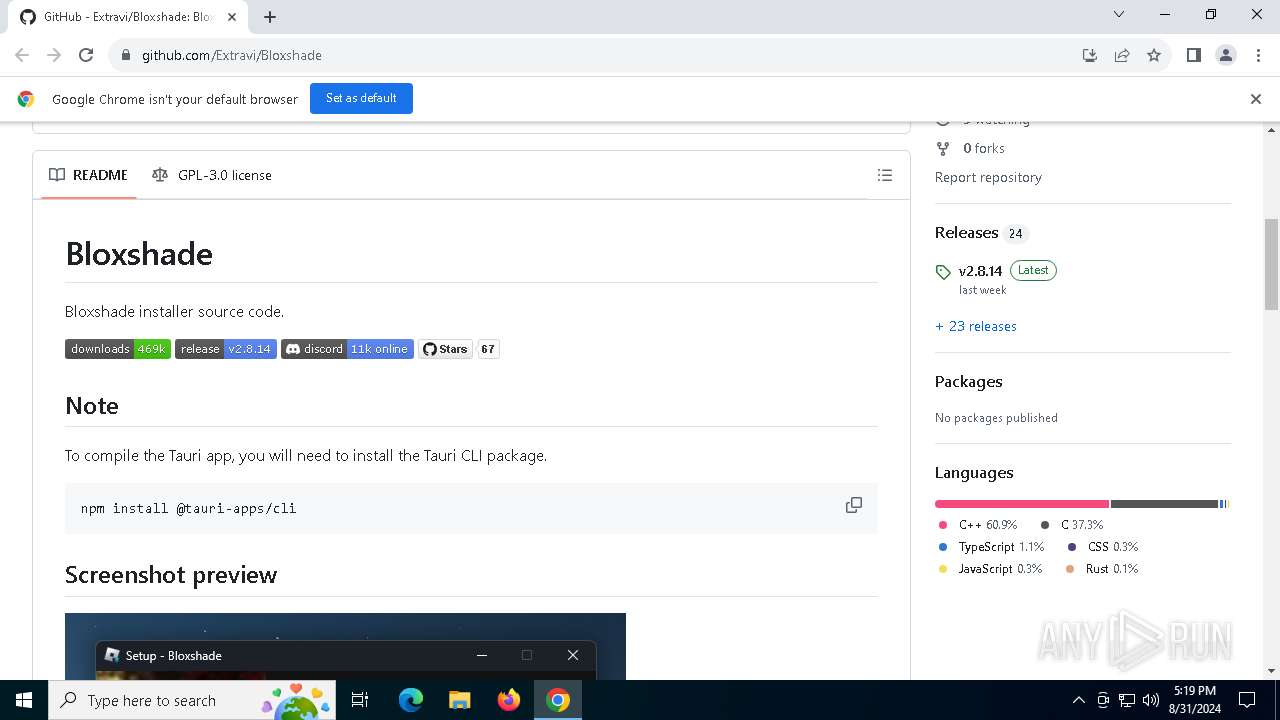
Task: Open a new browser tab
Action: click(x=270, y=17)
